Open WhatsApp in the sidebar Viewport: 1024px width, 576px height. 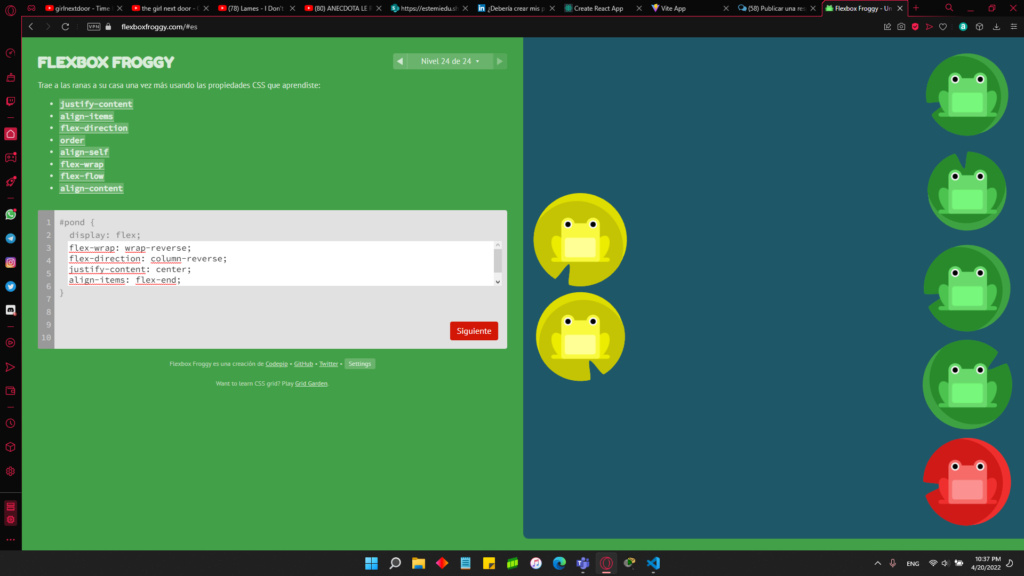(x=10, y=214)
